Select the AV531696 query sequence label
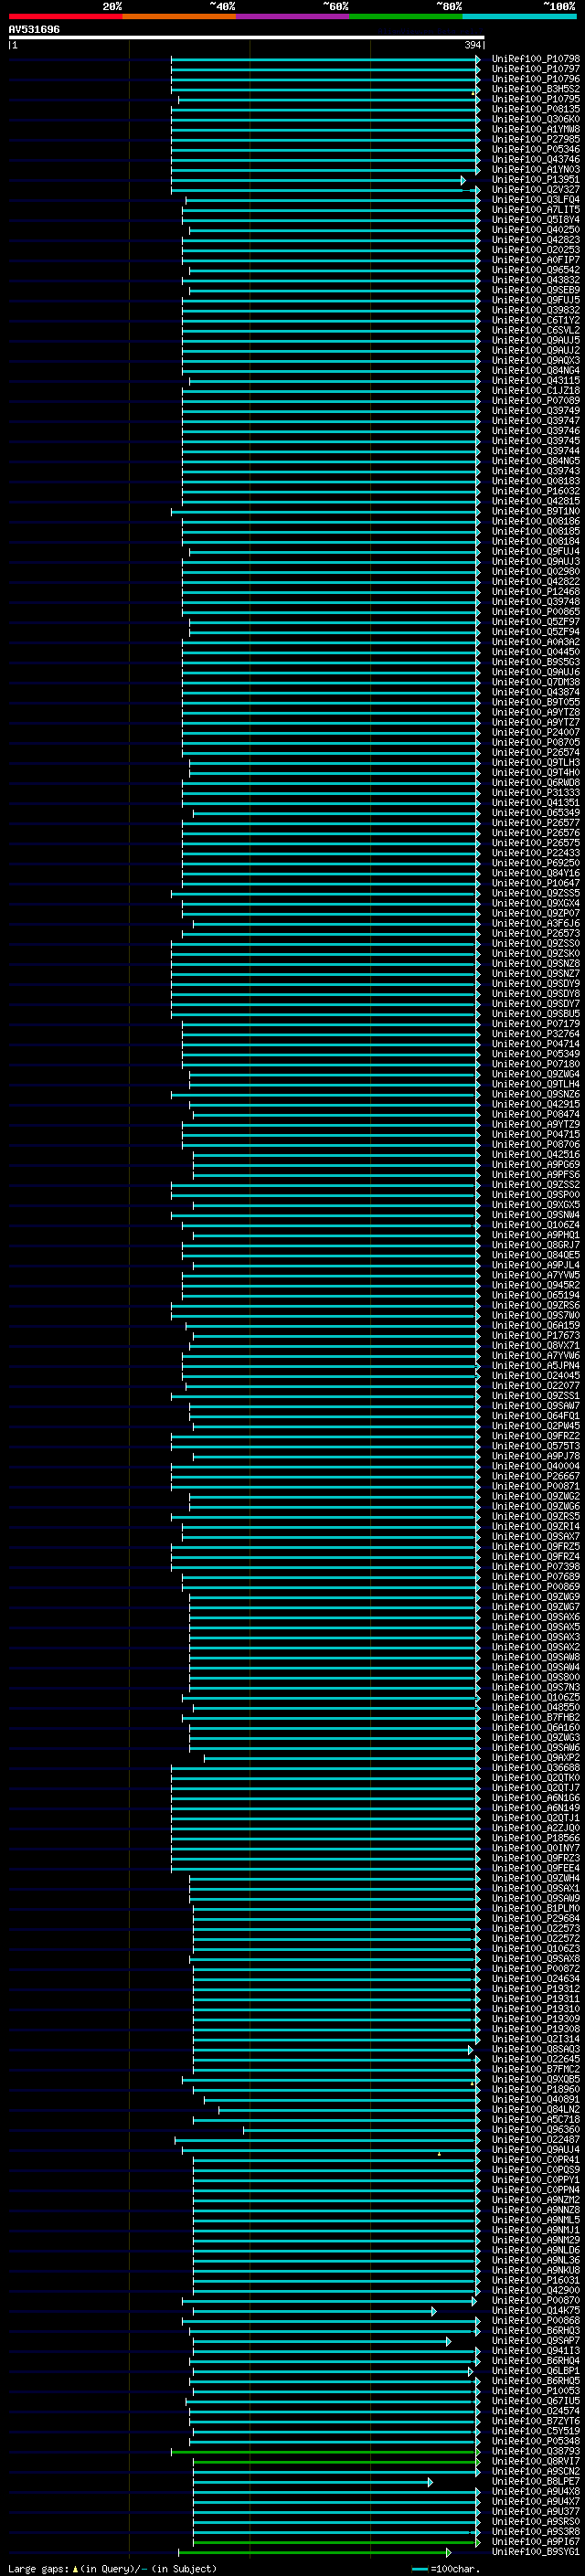Screen dimensions: 585x2576 34,30
